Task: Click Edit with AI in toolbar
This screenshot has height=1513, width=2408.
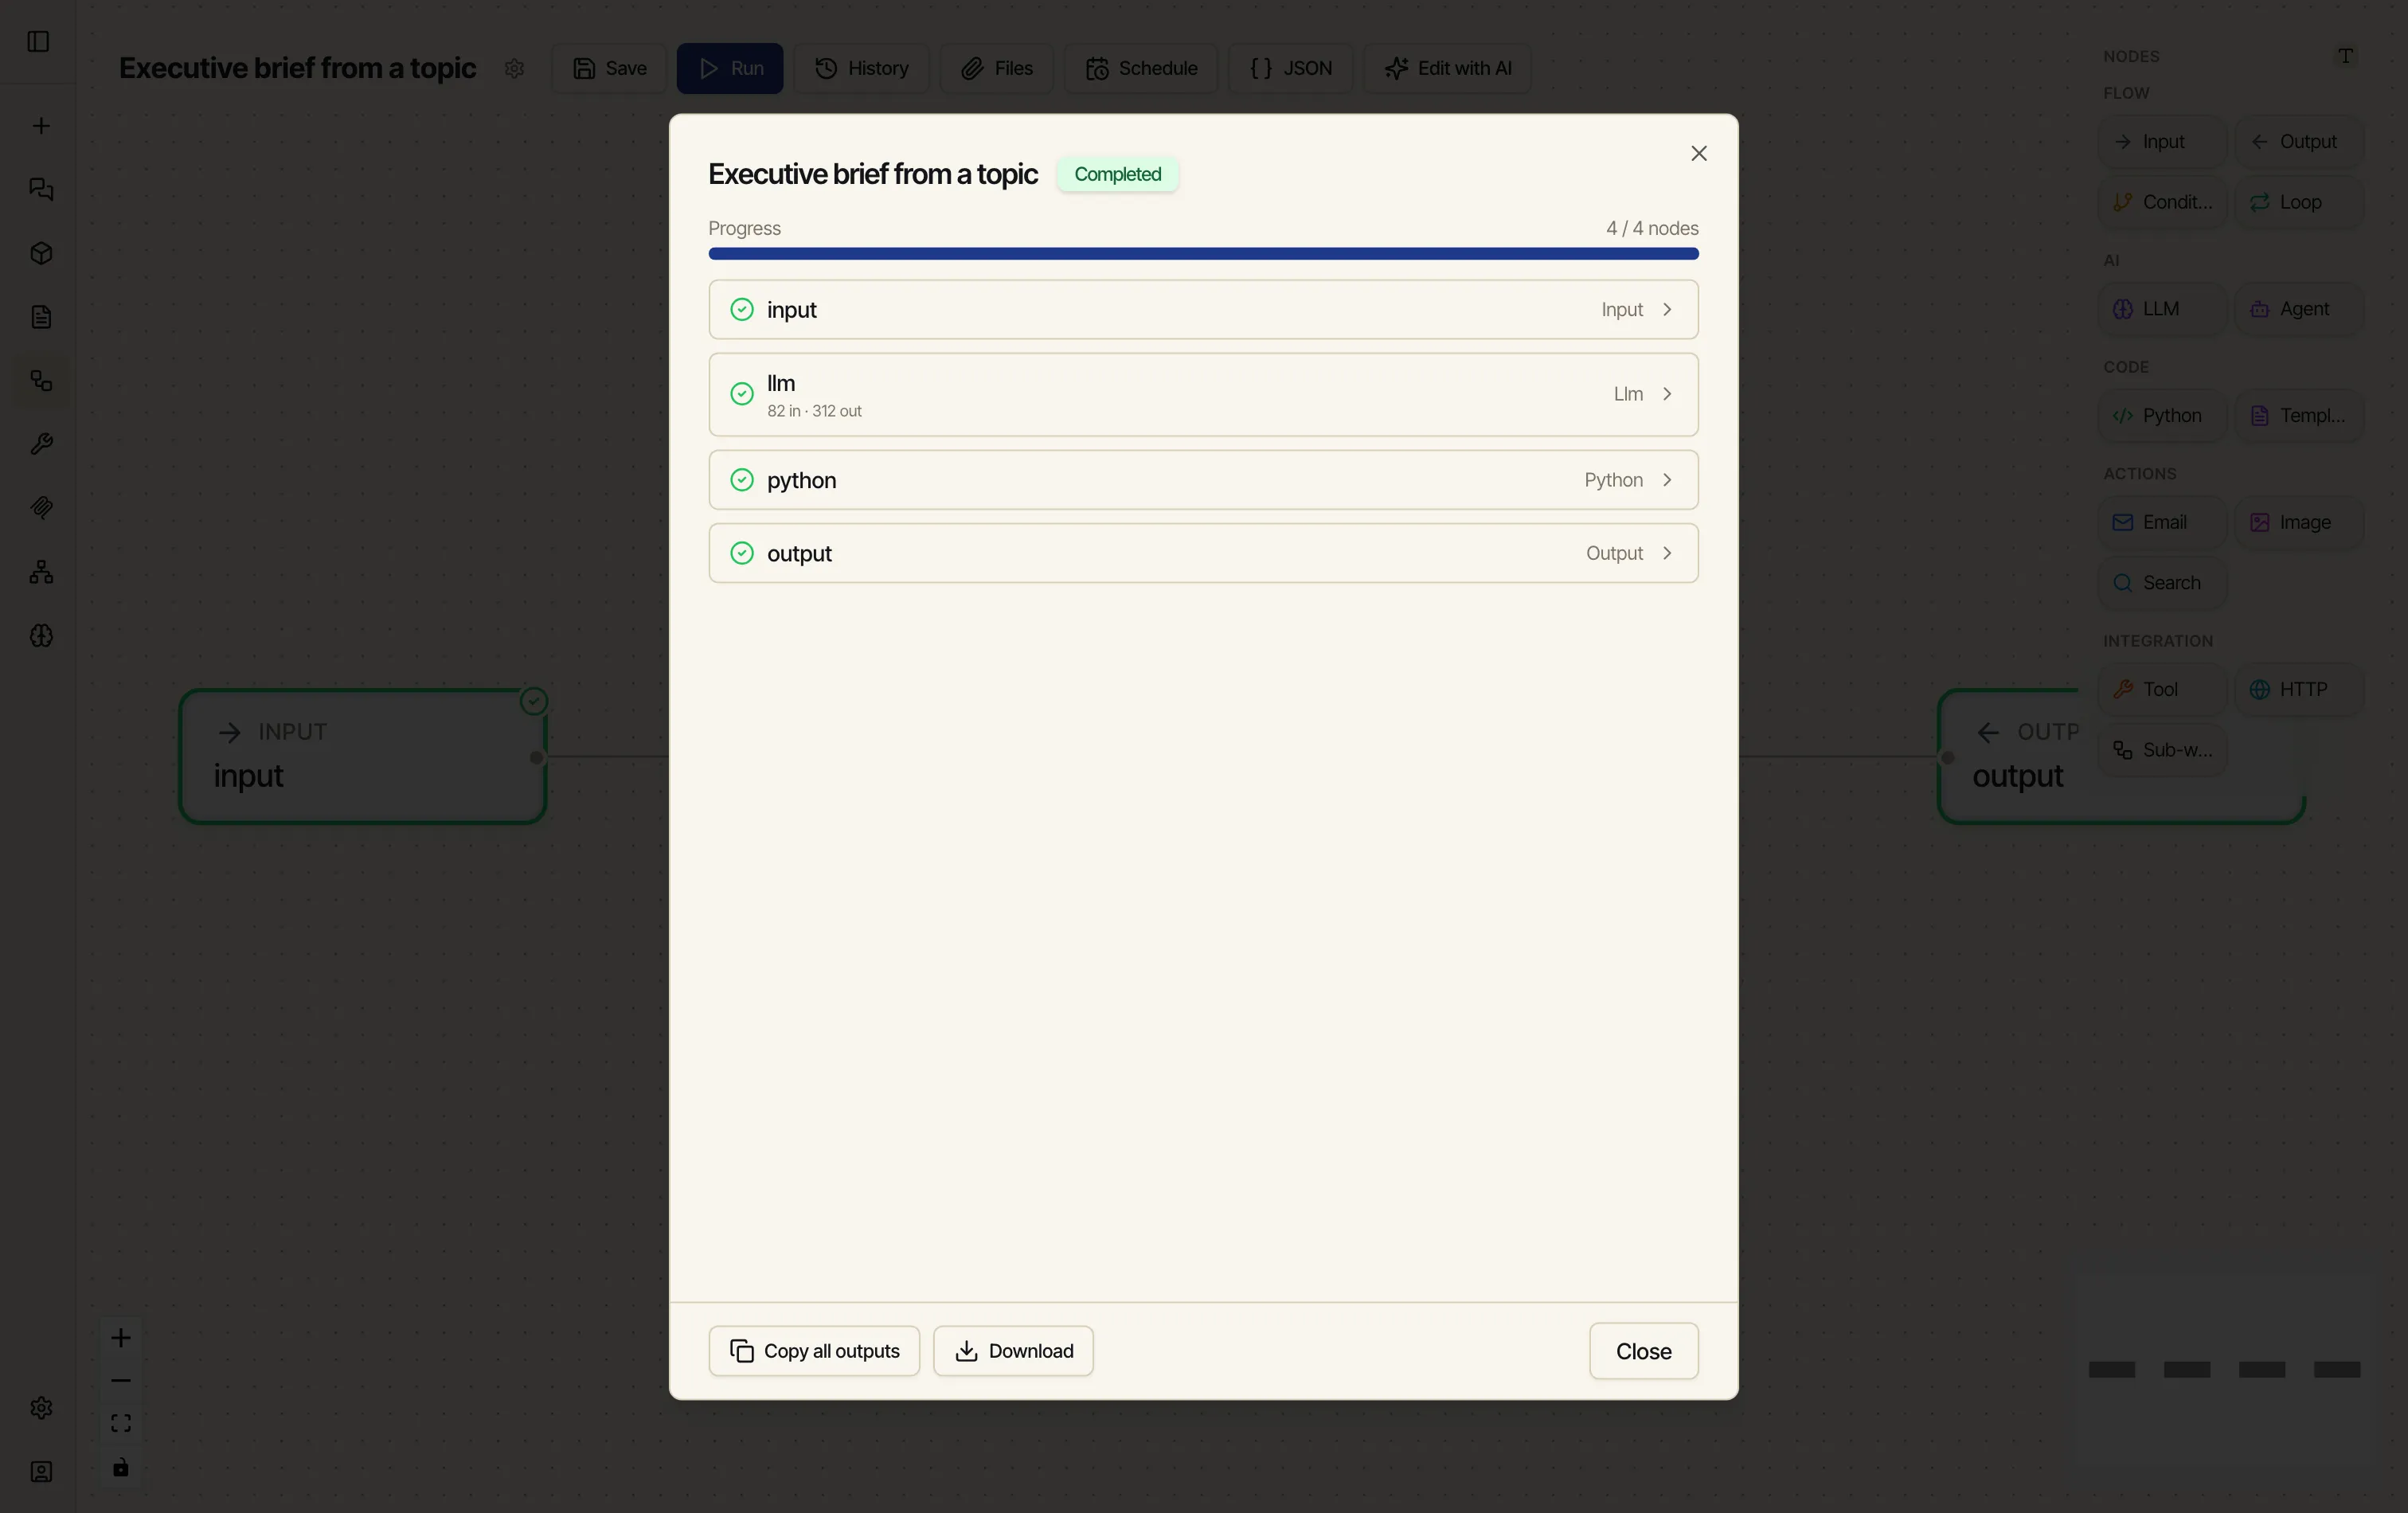Action: 1447,68
